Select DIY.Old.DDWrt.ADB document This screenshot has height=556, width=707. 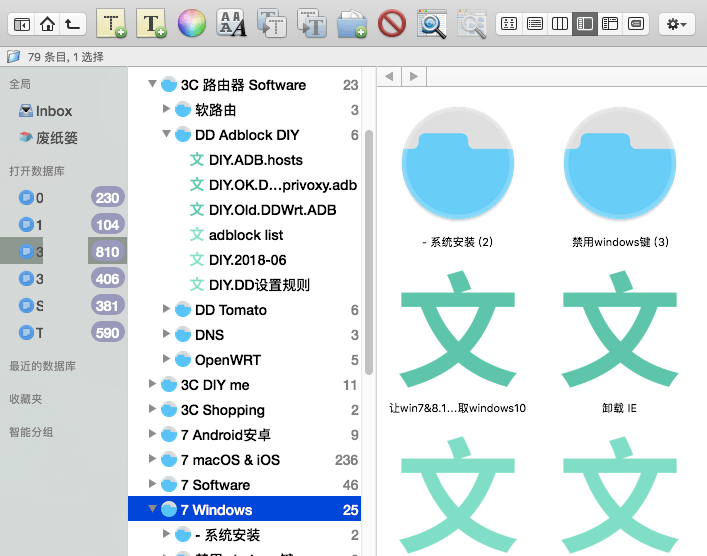click(x=263, y=210)
